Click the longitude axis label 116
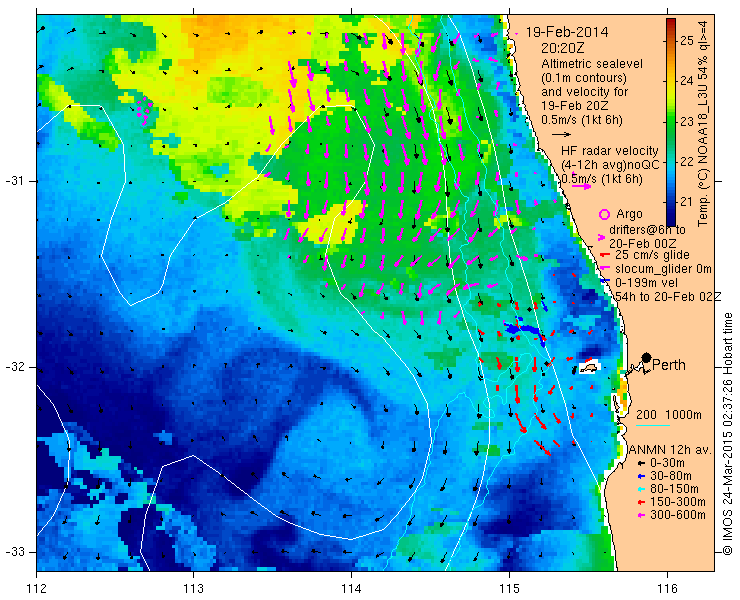Image resolution: width=740 pixels, height=600 pixels. coord(667,588)
